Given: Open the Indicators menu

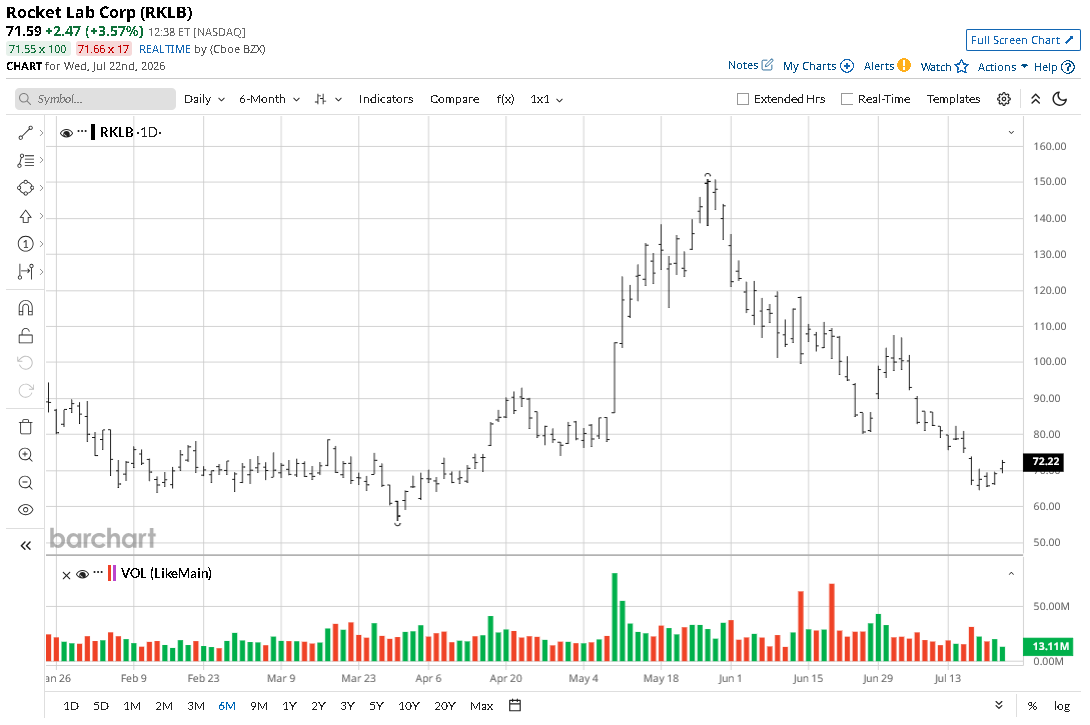Looking at the screenshot, I should [386, 99].
